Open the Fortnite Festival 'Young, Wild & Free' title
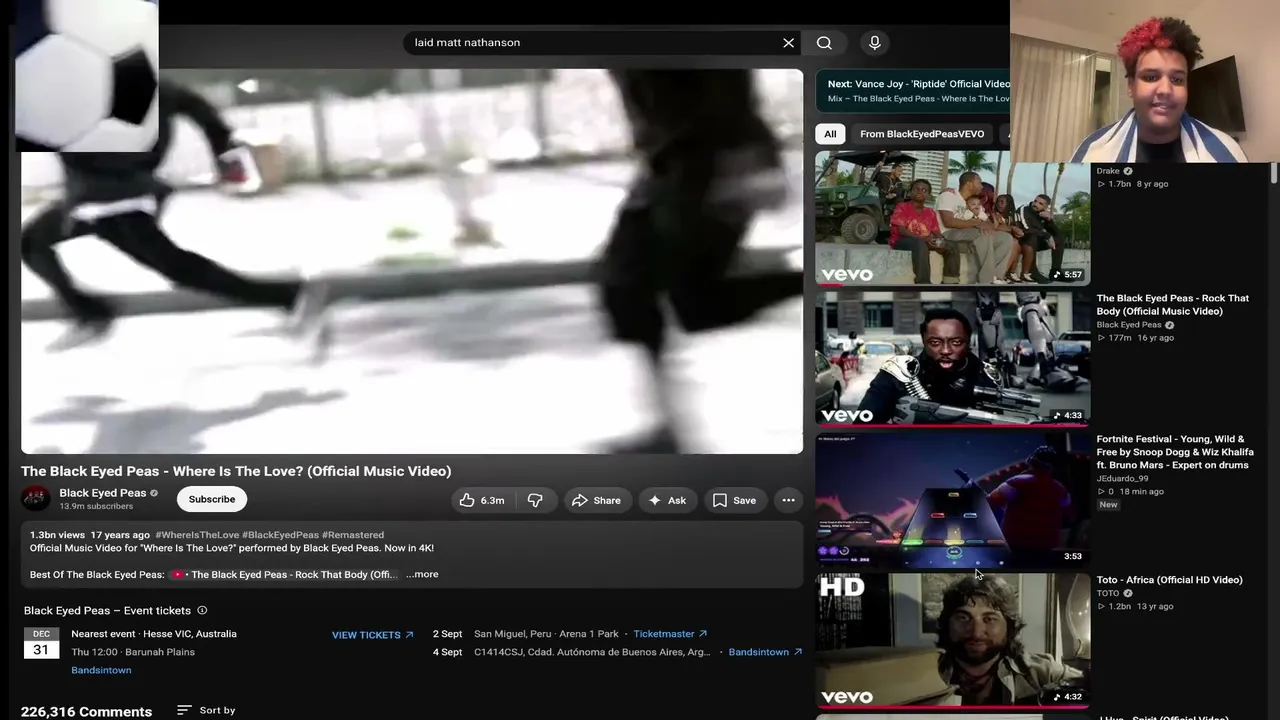This screenshot has height=720, width=1280. tap(1175, 452)
